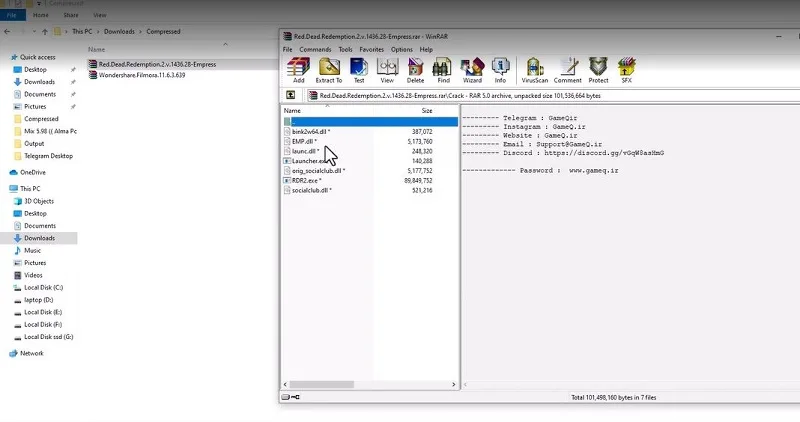The image size is (800, 422).
Task: Click the Add toolbar icon in WinRAR
Action: 298,70
